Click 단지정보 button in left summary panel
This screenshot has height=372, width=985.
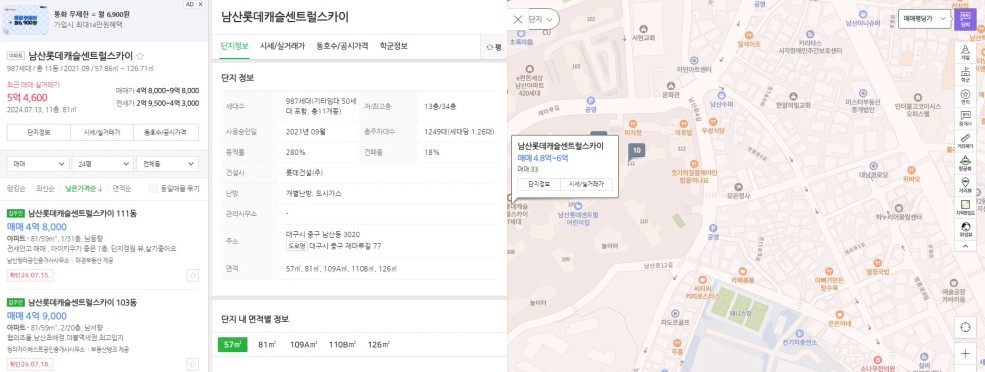click(38, 133)
